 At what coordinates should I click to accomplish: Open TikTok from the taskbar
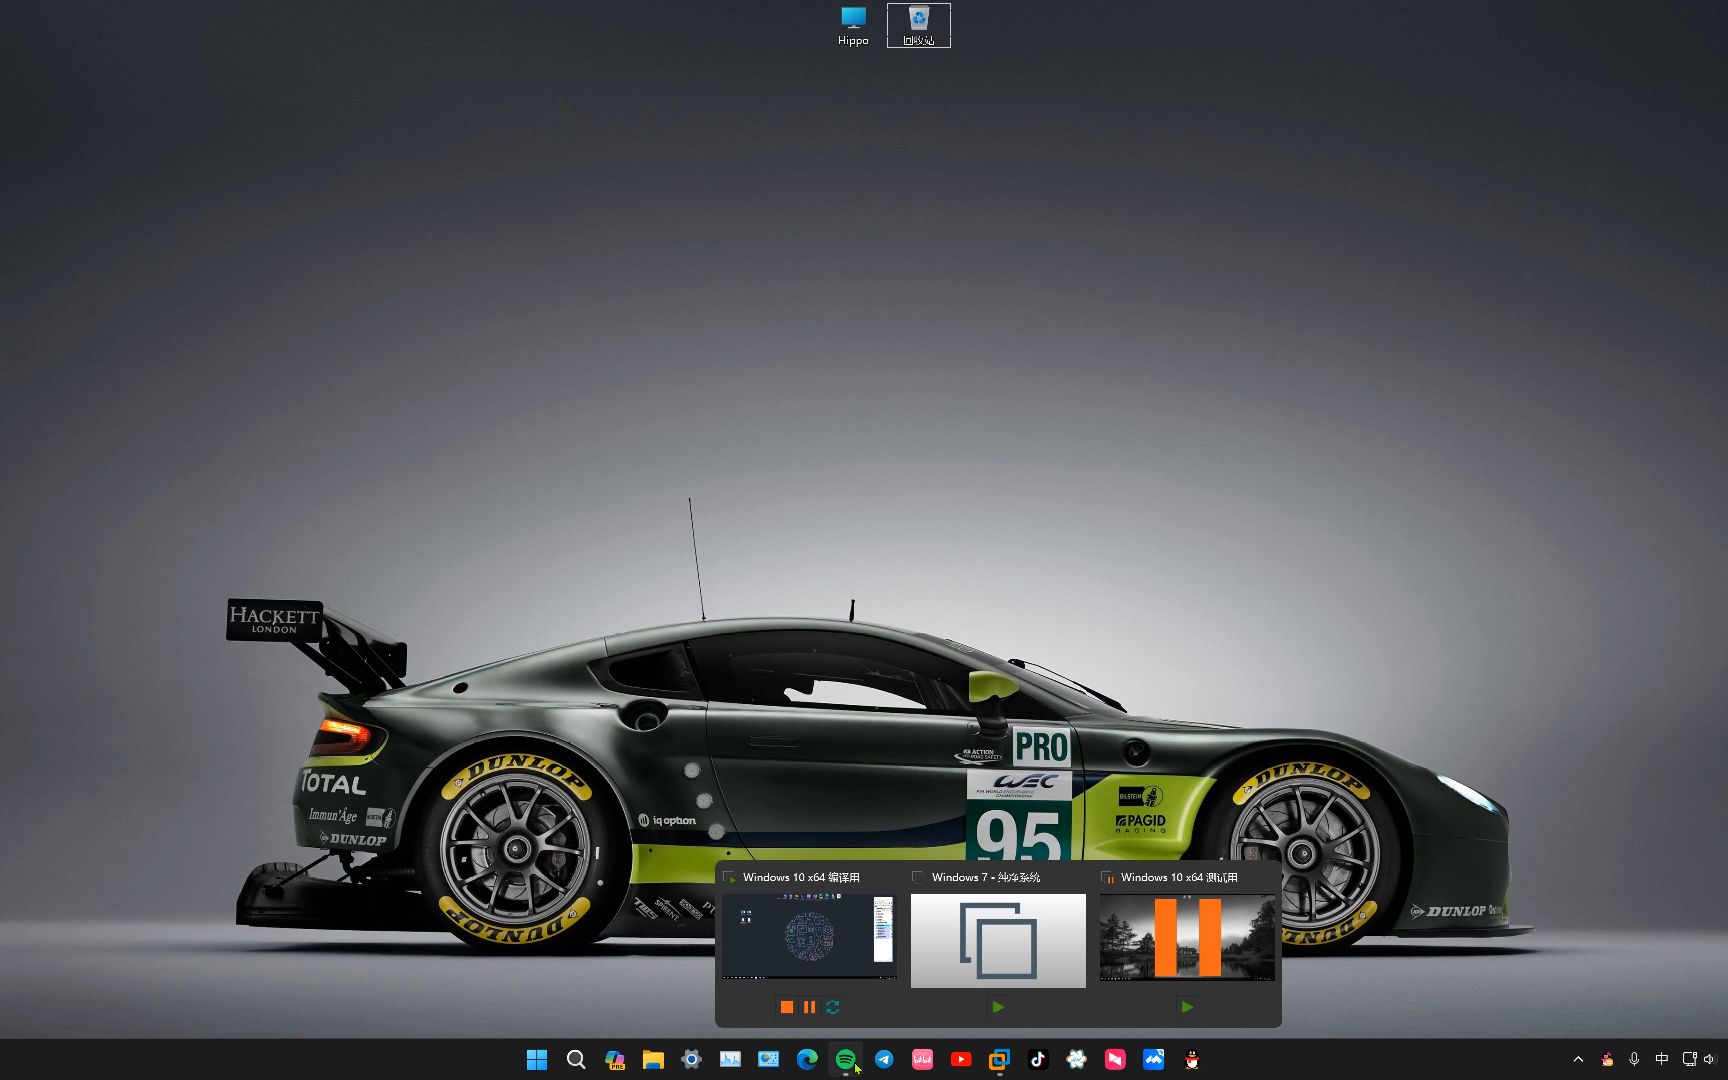tap(1038, 1059)
